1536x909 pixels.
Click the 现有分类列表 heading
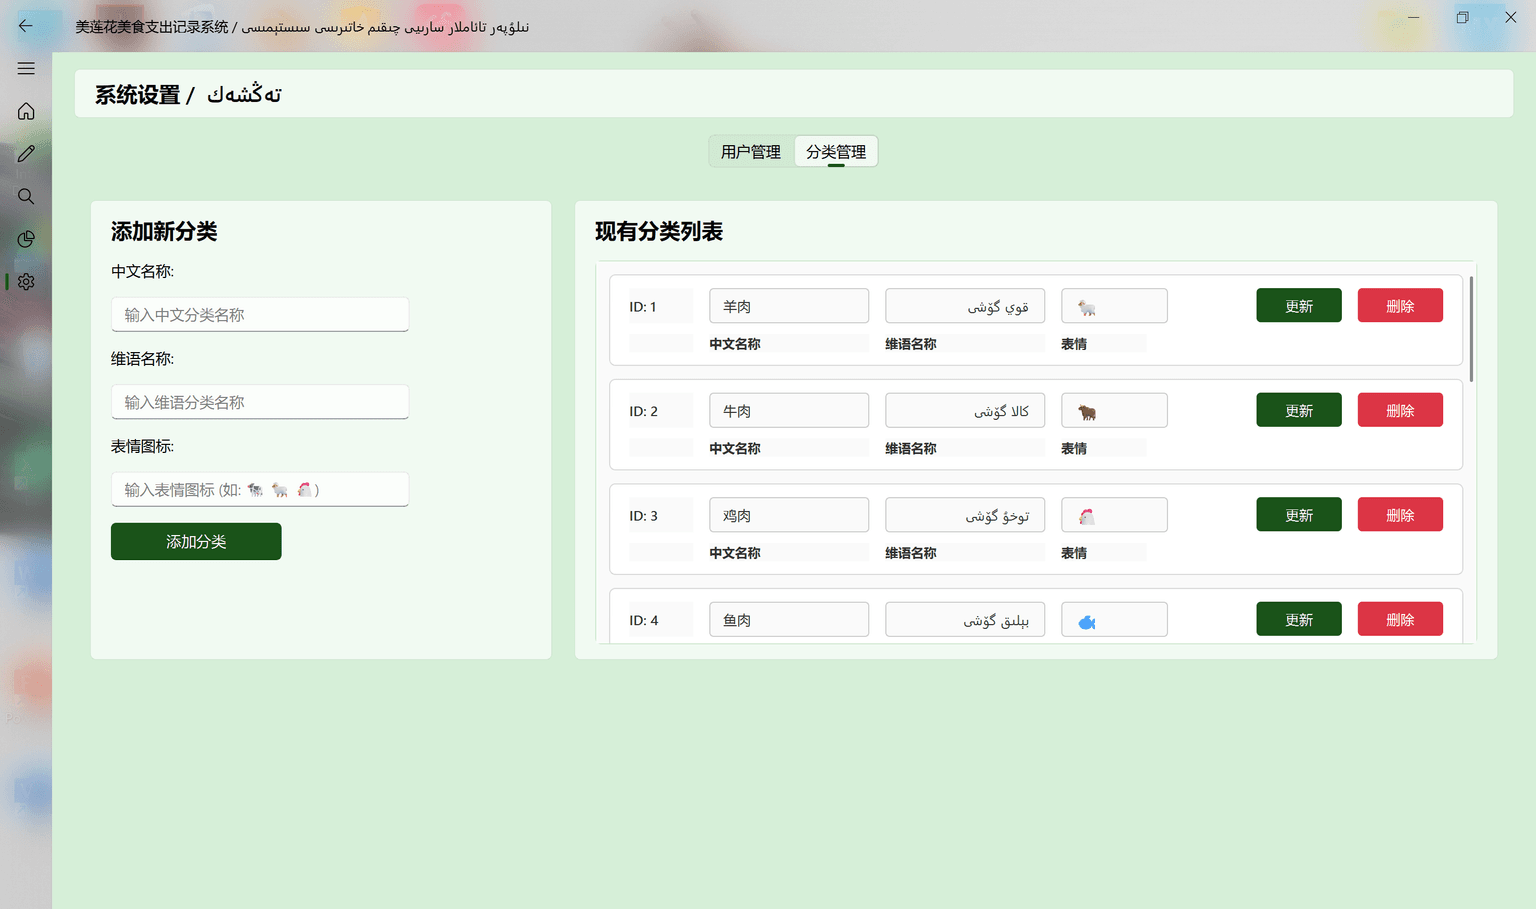coord(659,231)
